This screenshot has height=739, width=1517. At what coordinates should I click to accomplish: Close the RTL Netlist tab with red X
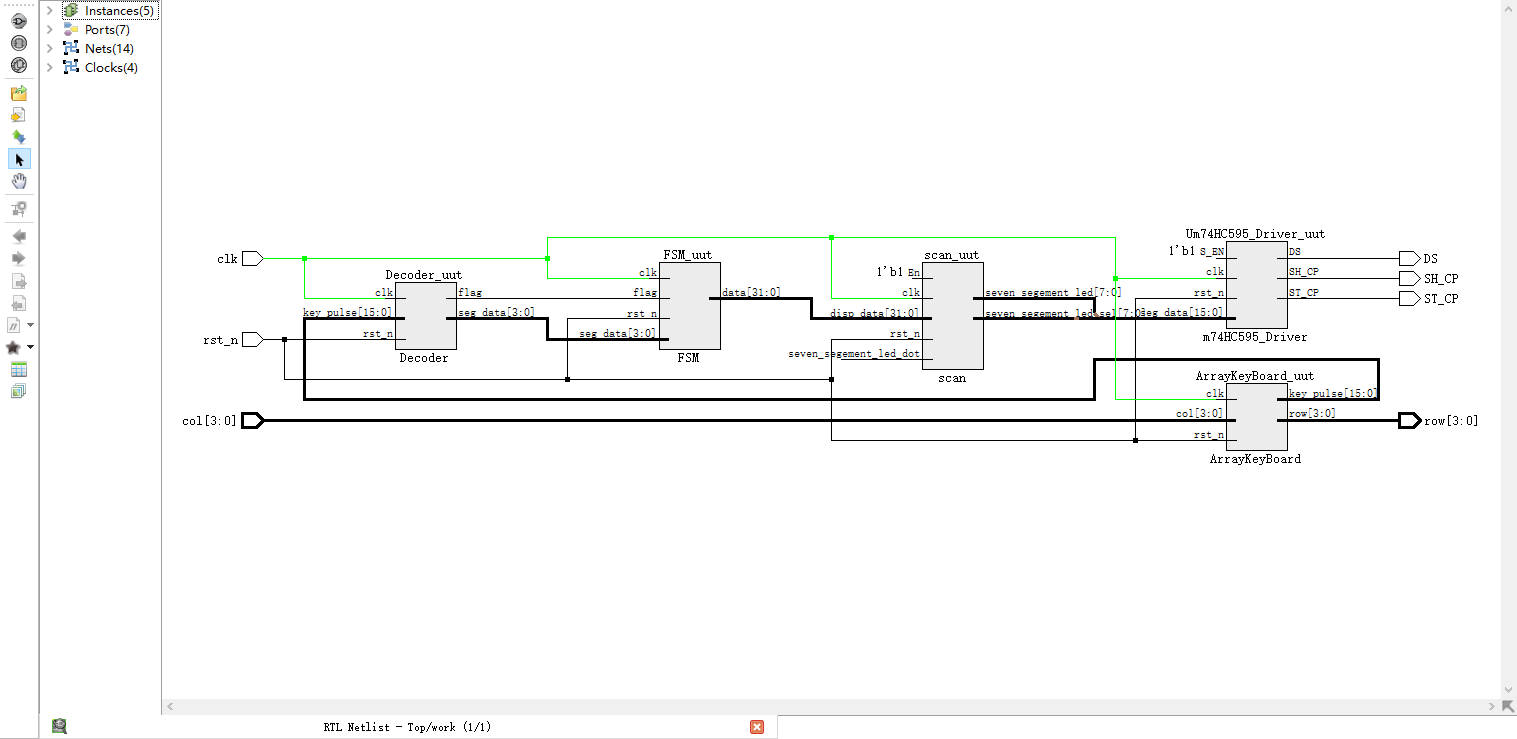[757, 727]
